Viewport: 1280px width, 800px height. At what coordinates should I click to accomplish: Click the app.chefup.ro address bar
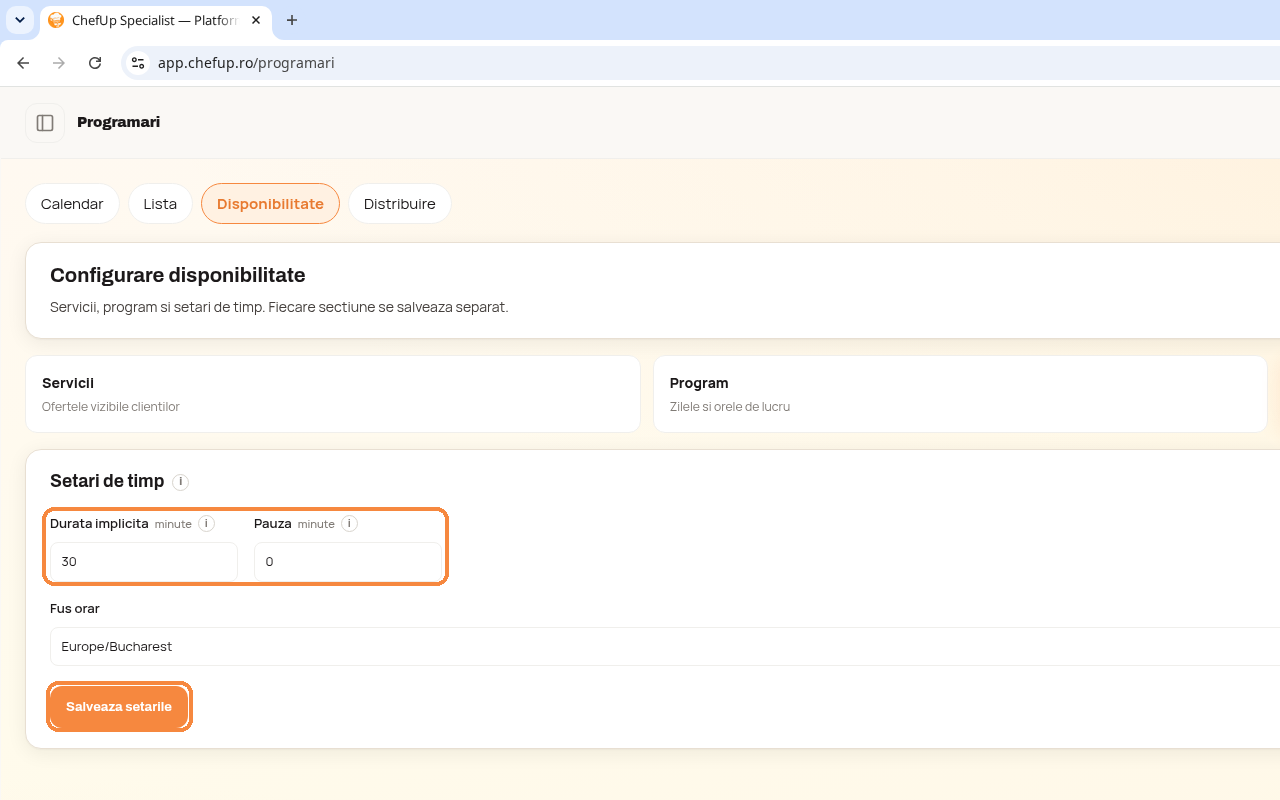coord(700,63)
